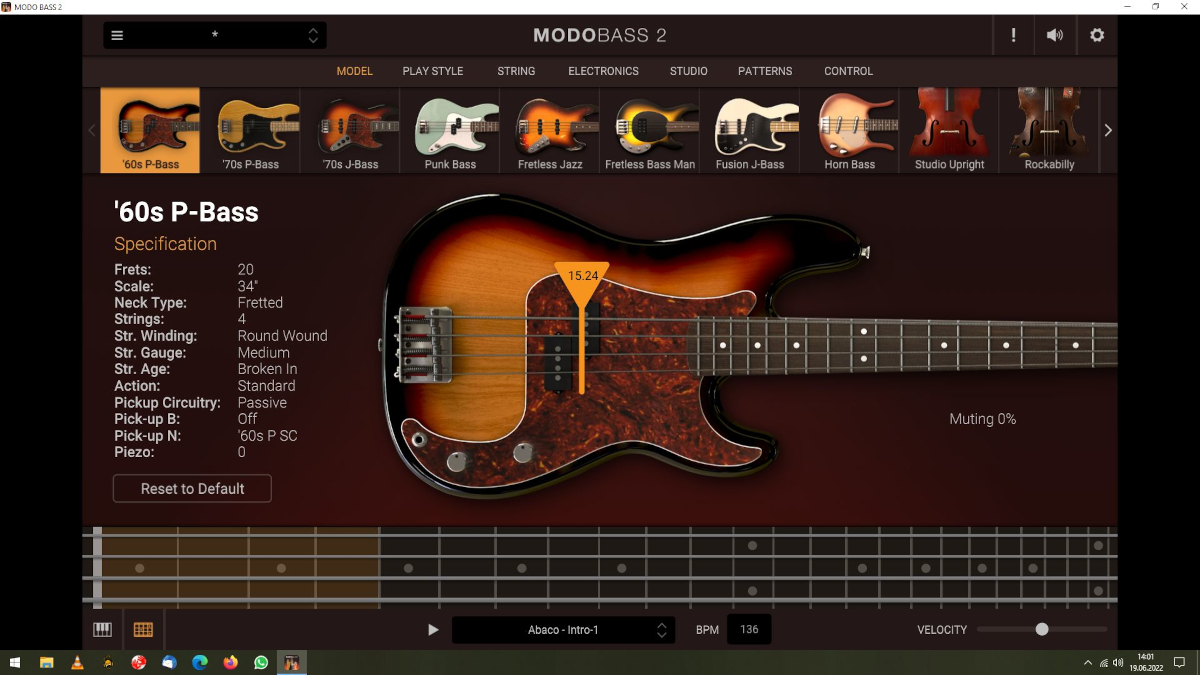Click the Action value Standard
This screenshot has height=675, width=1200.
coord(266,386)
